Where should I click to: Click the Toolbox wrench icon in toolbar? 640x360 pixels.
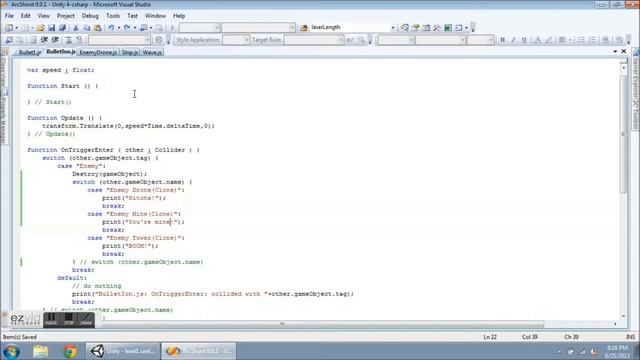437,28
